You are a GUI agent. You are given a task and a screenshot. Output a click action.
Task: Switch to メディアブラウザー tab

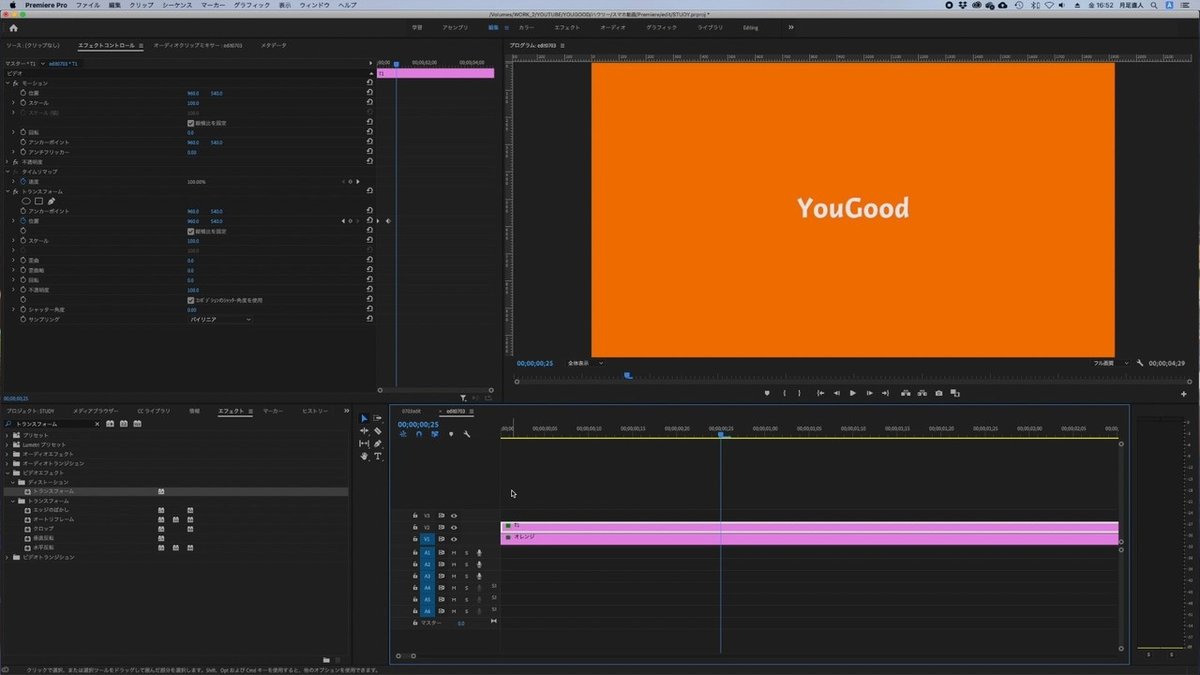click(95, 411)
